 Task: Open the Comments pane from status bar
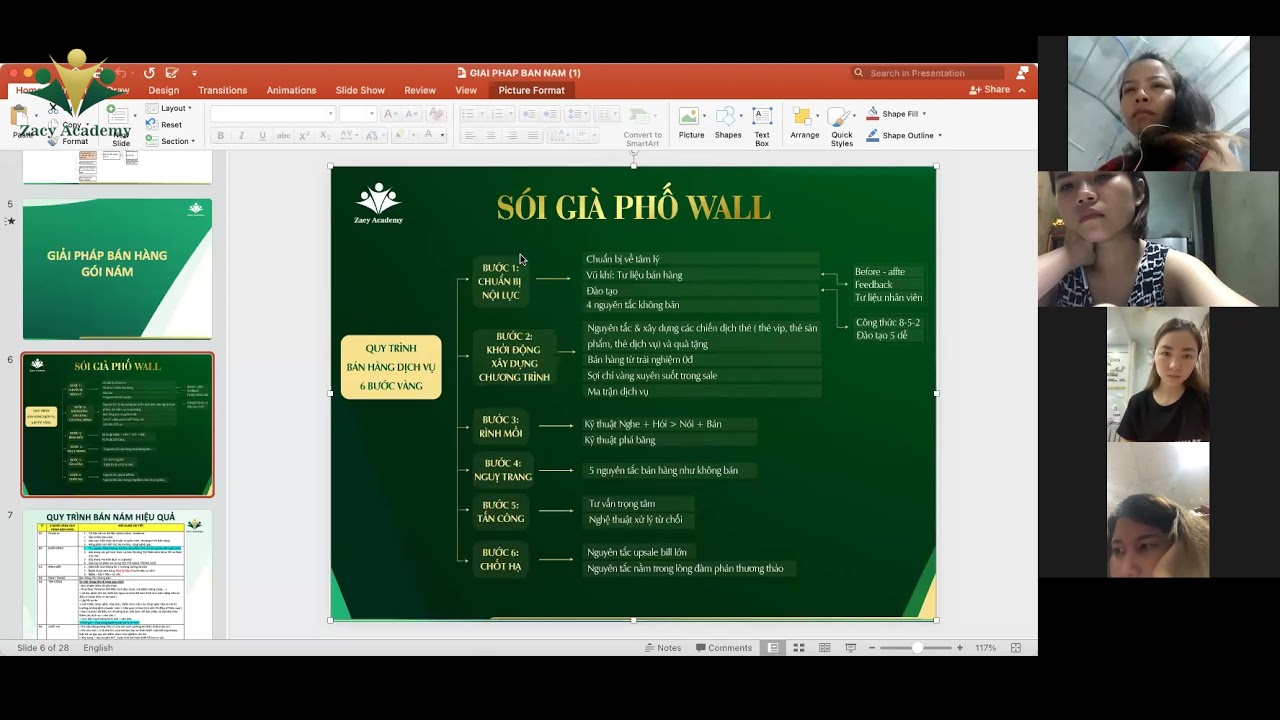tap(723, 648)
